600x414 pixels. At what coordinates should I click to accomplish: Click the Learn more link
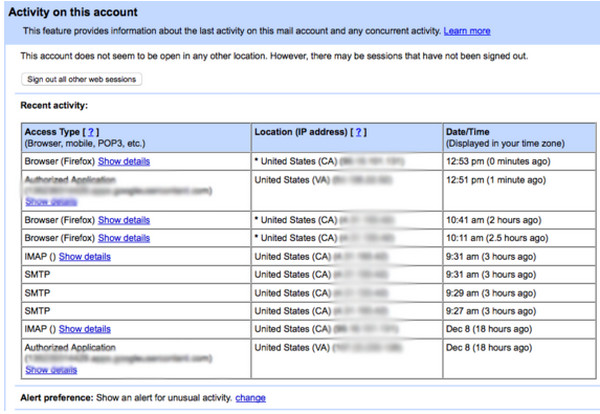[x=467, y=31]
